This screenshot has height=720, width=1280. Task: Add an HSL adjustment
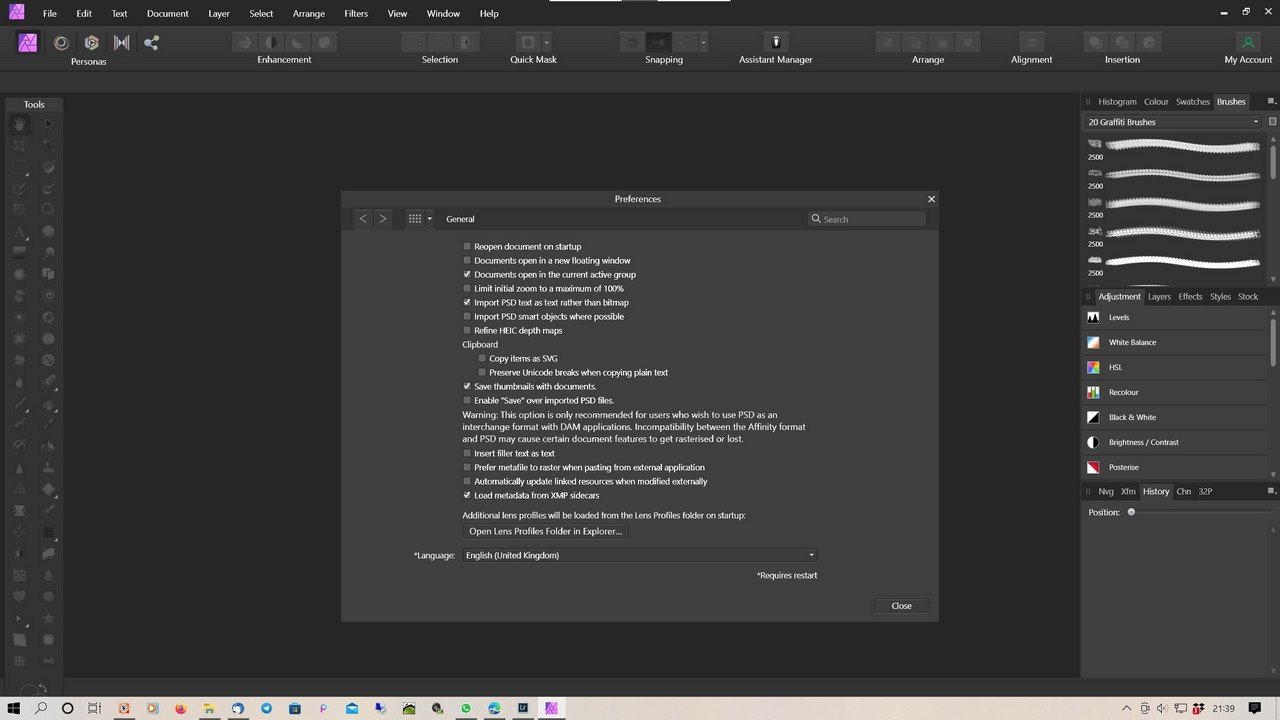click(x=1174, y=367)
